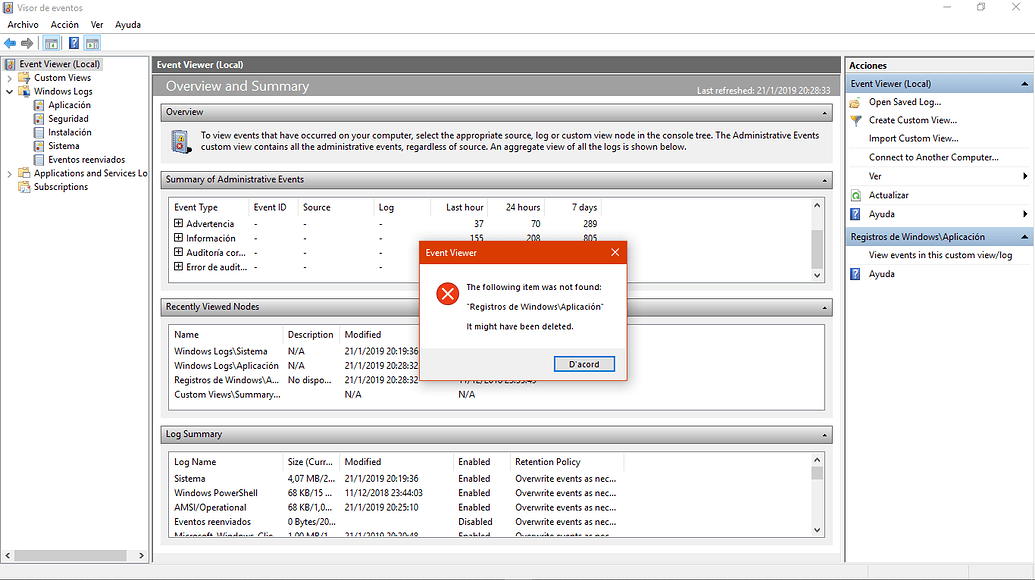
Task: Expand the Custom Views tree node
Action: pyautogui.click(x=9, y=78)
